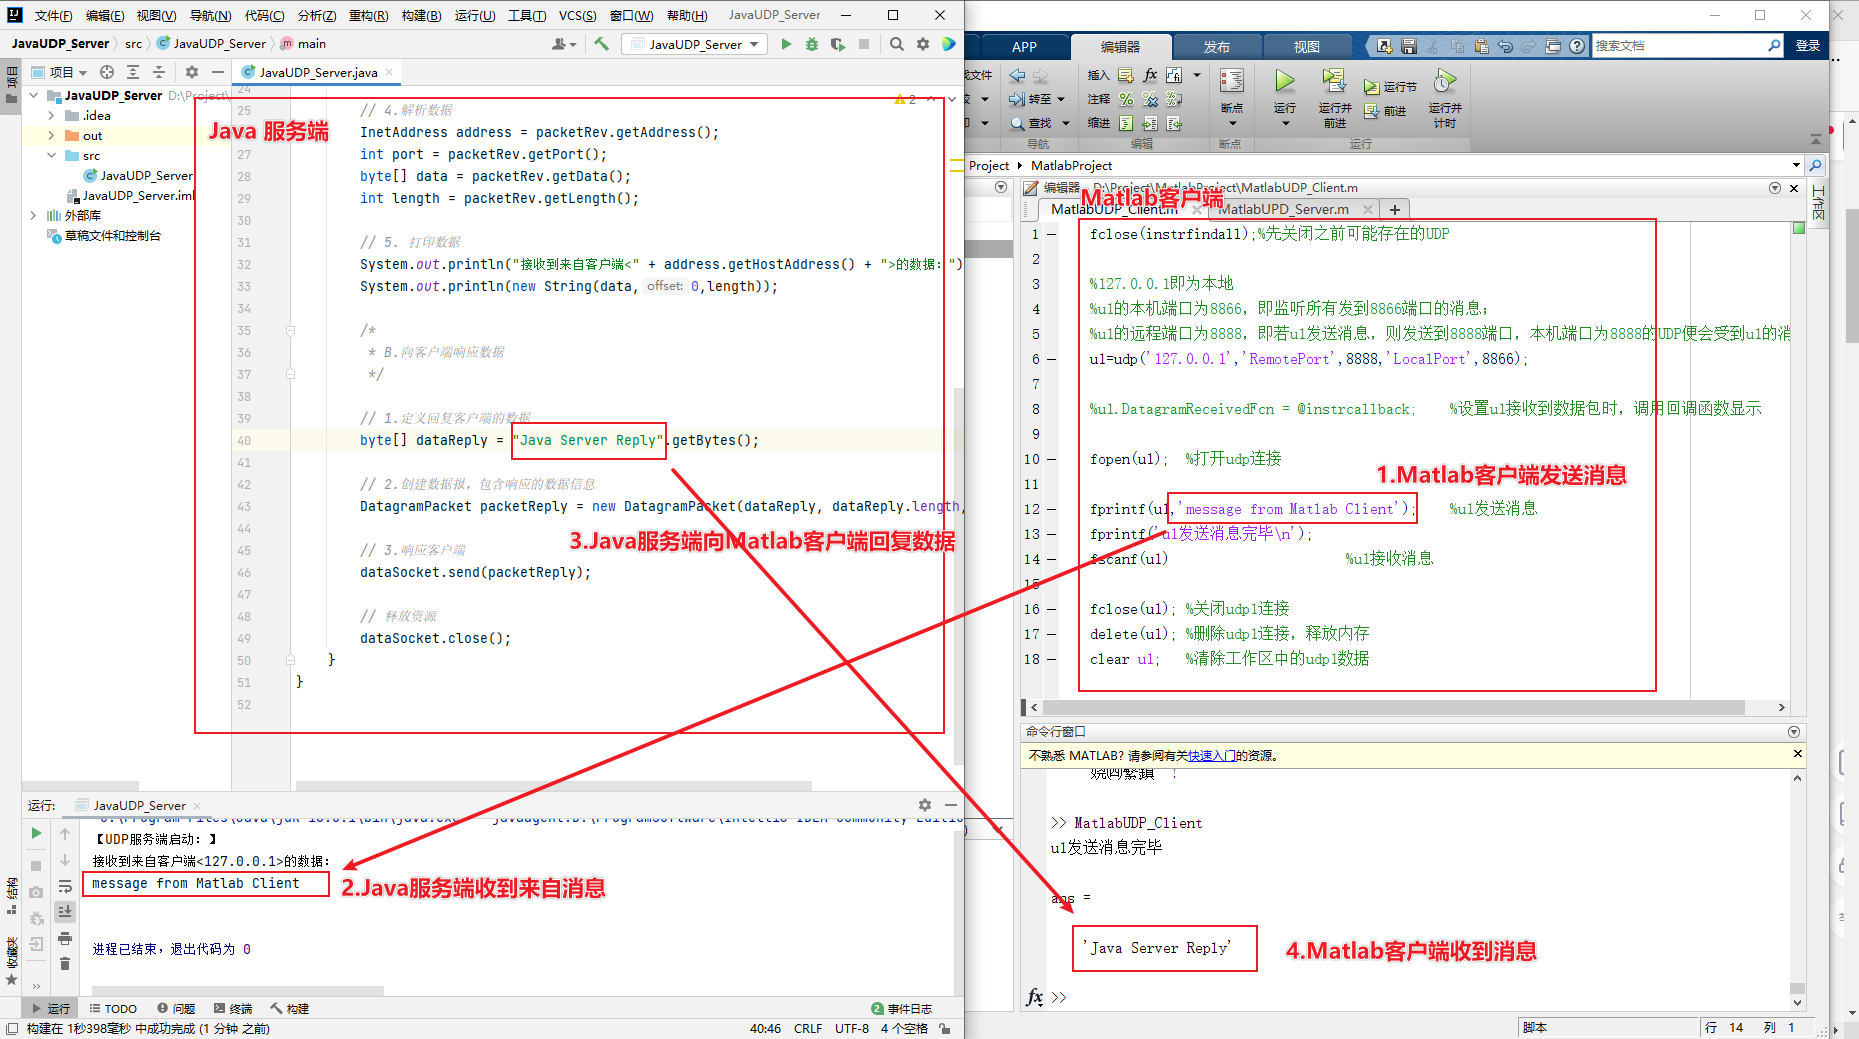
Task: Click MATLAB 运行 green play icon
Action: [x=1285, y=80]
